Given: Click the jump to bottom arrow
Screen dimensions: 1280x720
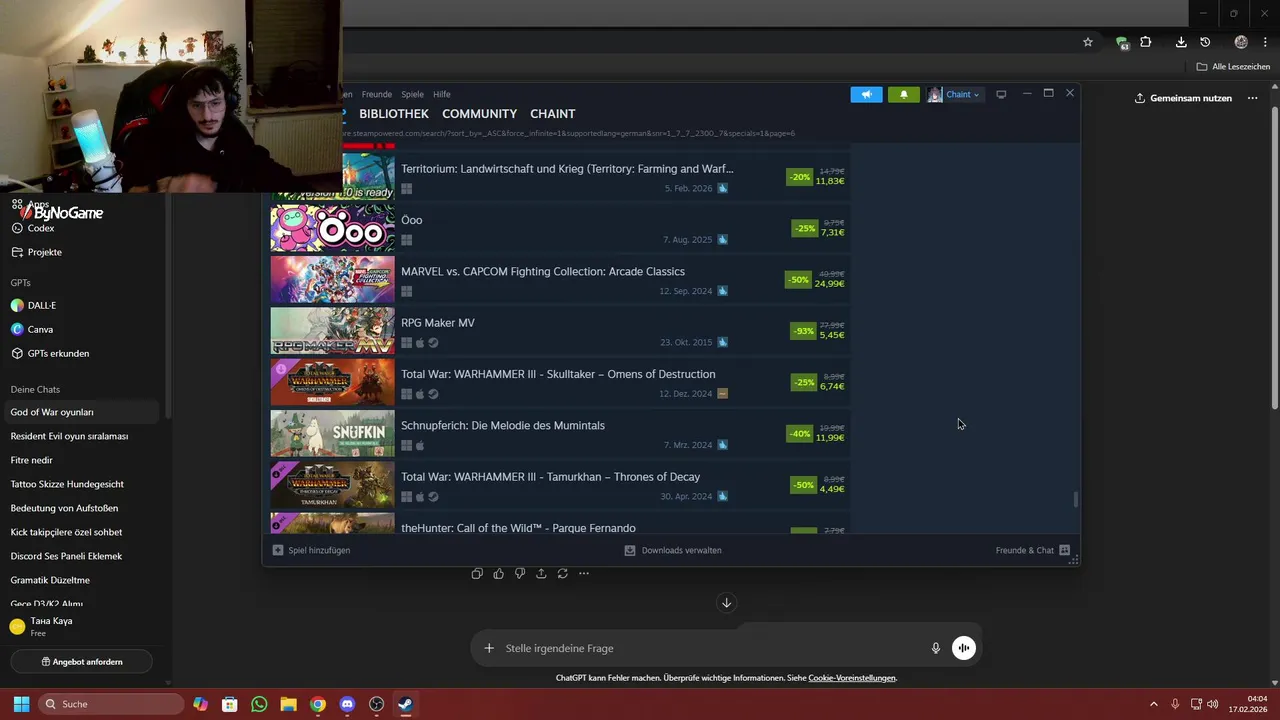Looking at the screenshot, I should coord(727,603).
